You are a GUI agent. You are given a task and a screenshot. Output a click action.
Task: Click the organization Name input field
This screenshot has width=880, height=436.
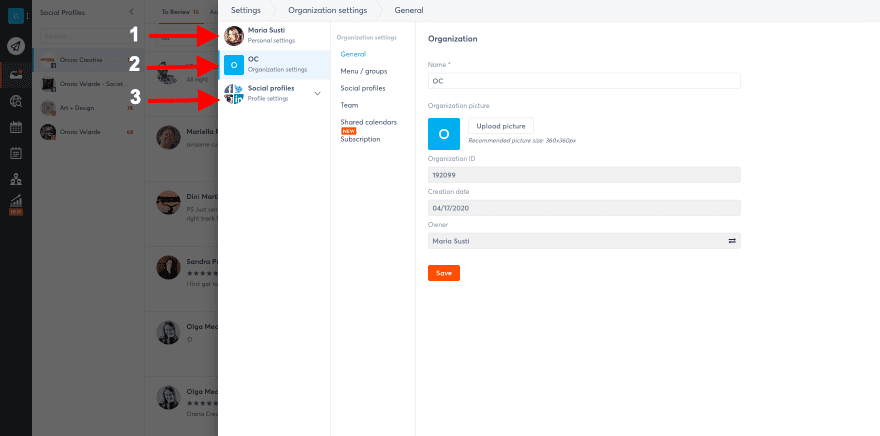(583, 81)
